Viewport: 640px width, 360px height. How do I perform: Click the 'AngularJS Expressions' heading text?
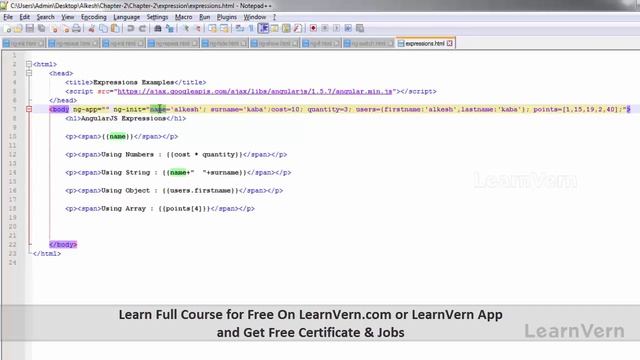pos(123,118)
